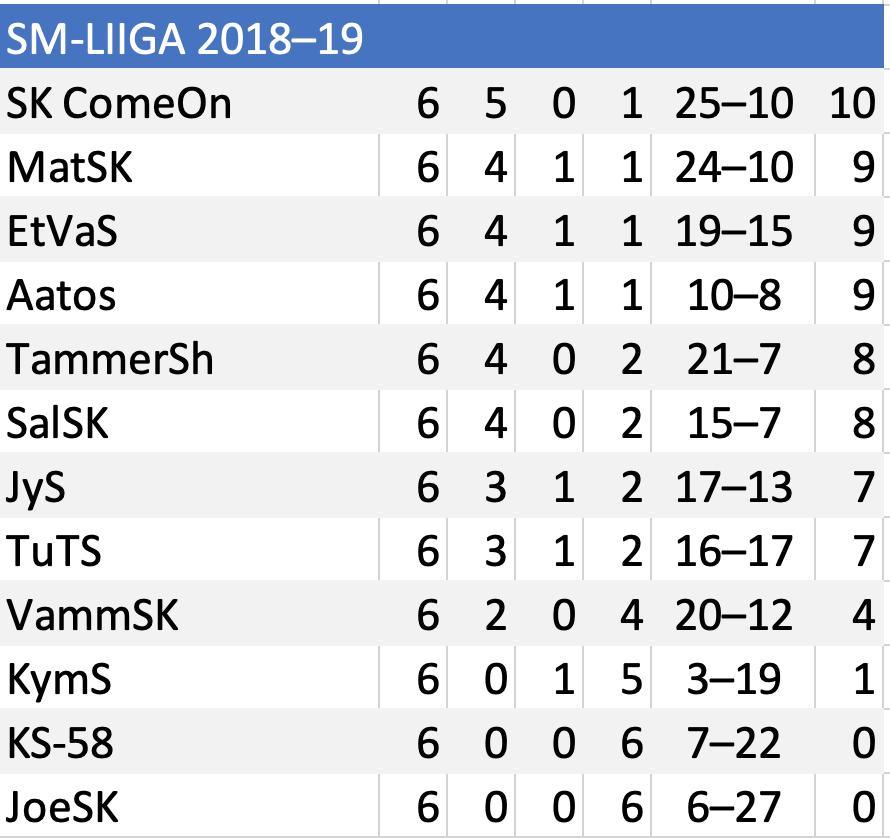Viewport: 890px width, 838px height.
Task: Click the 20–12 goals cell for VammSK
Action: click(x=734, y=615)
